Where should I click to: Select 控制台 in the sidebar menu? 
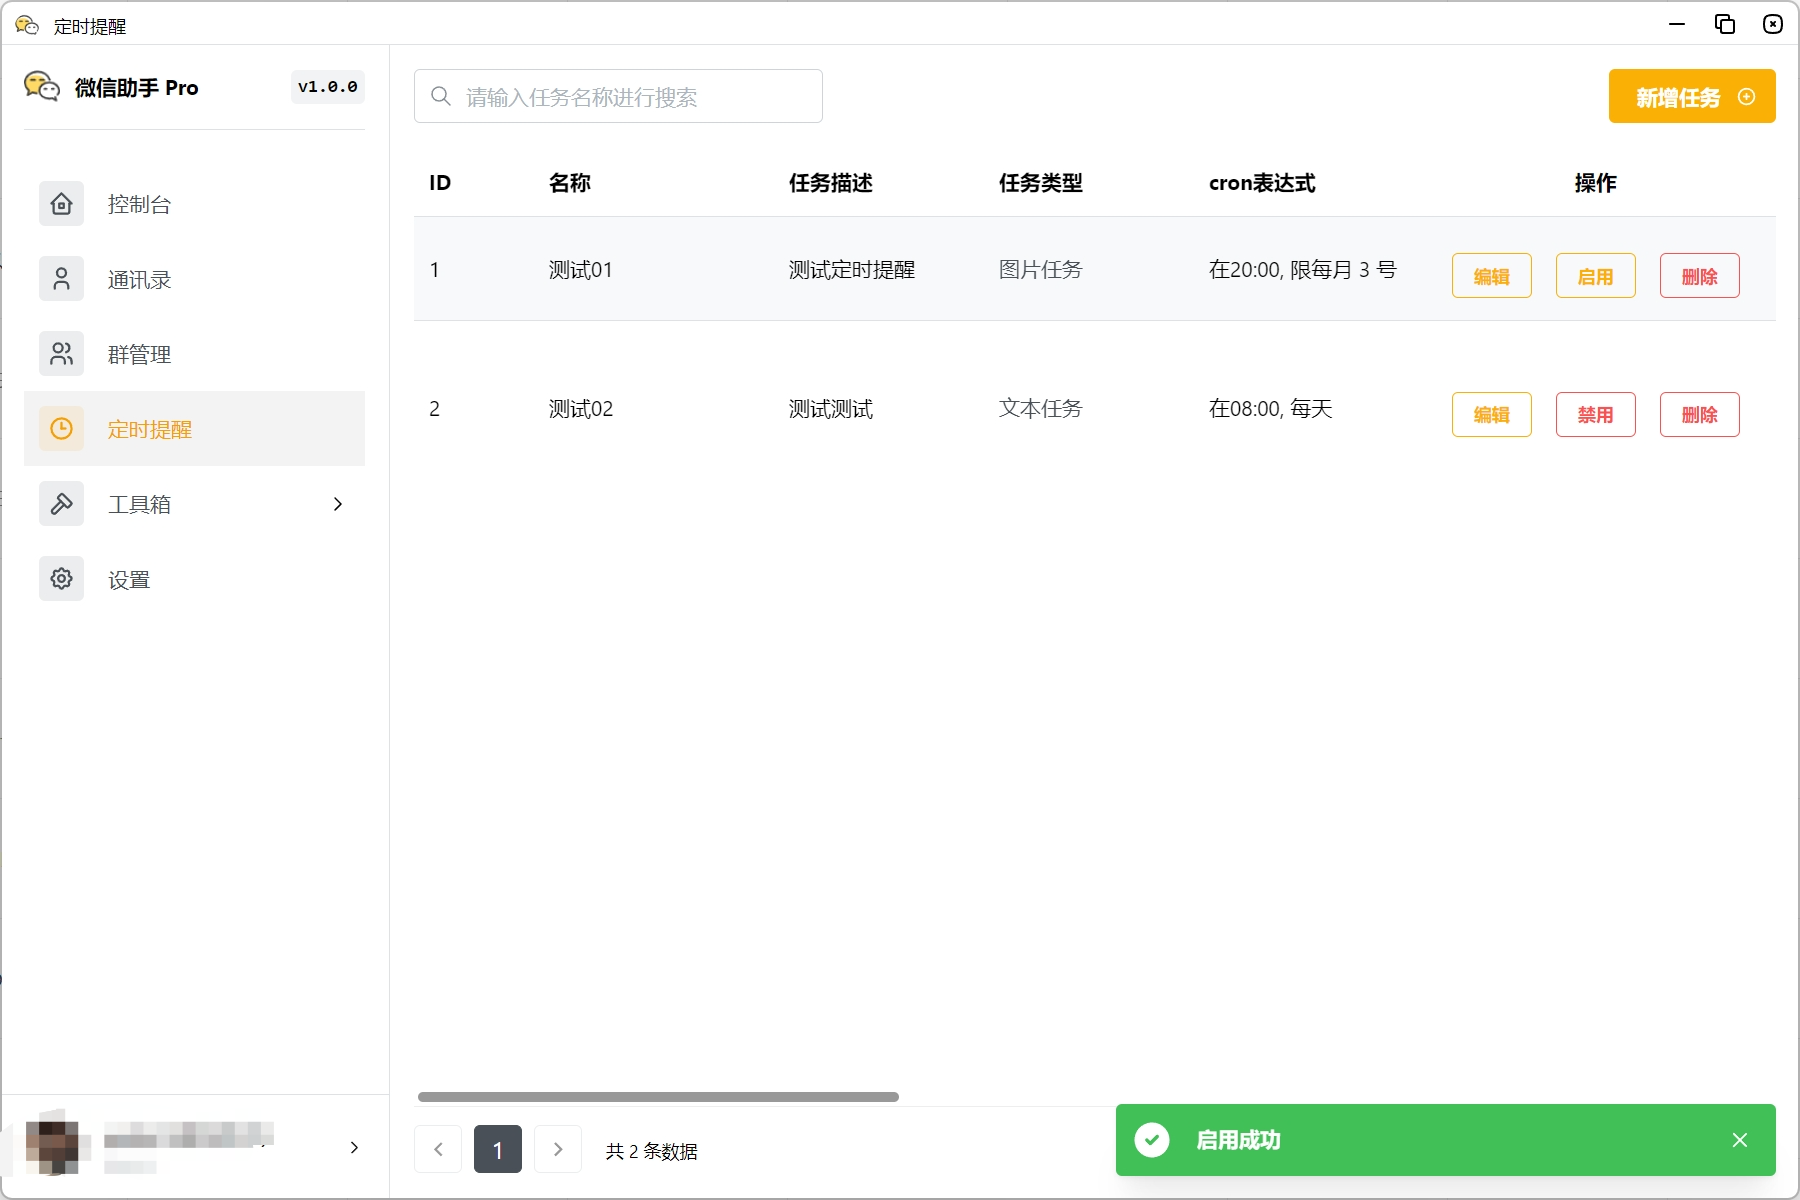pos(139,203)
